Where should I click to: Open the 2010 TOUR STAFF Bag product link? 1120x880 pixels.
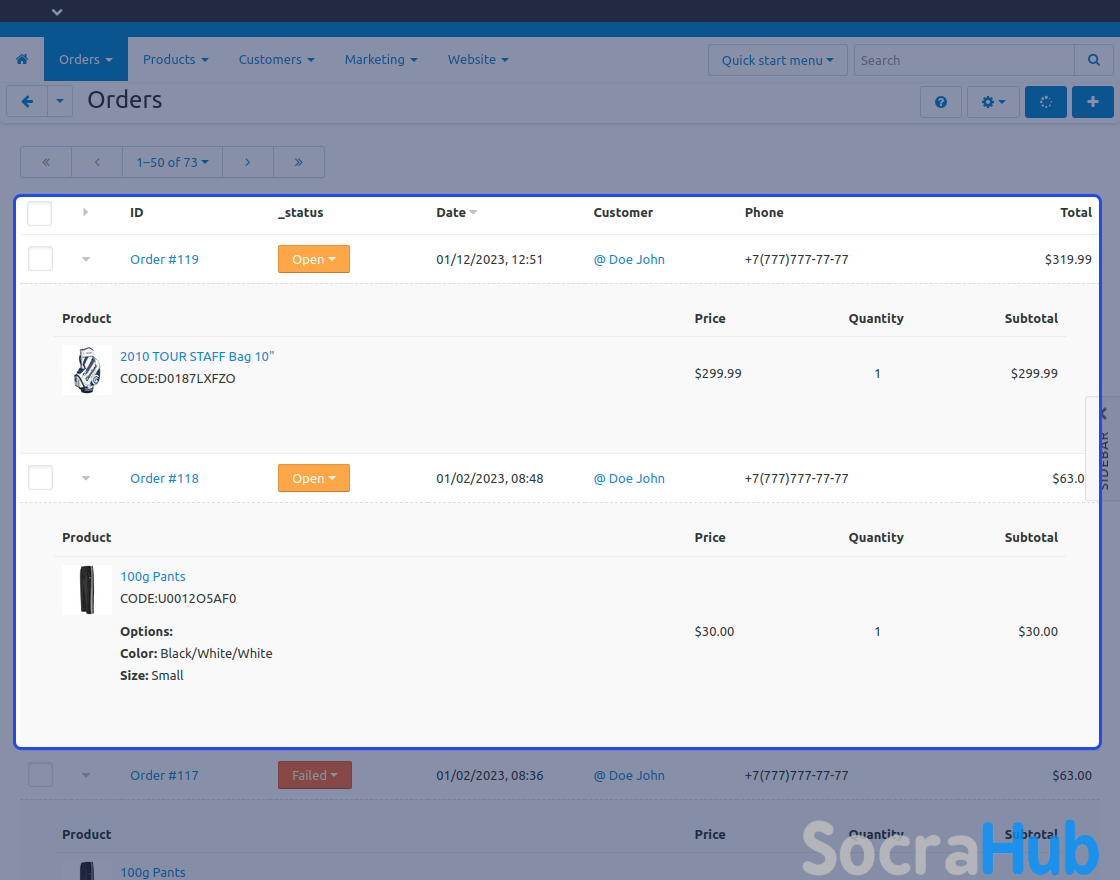197,356
